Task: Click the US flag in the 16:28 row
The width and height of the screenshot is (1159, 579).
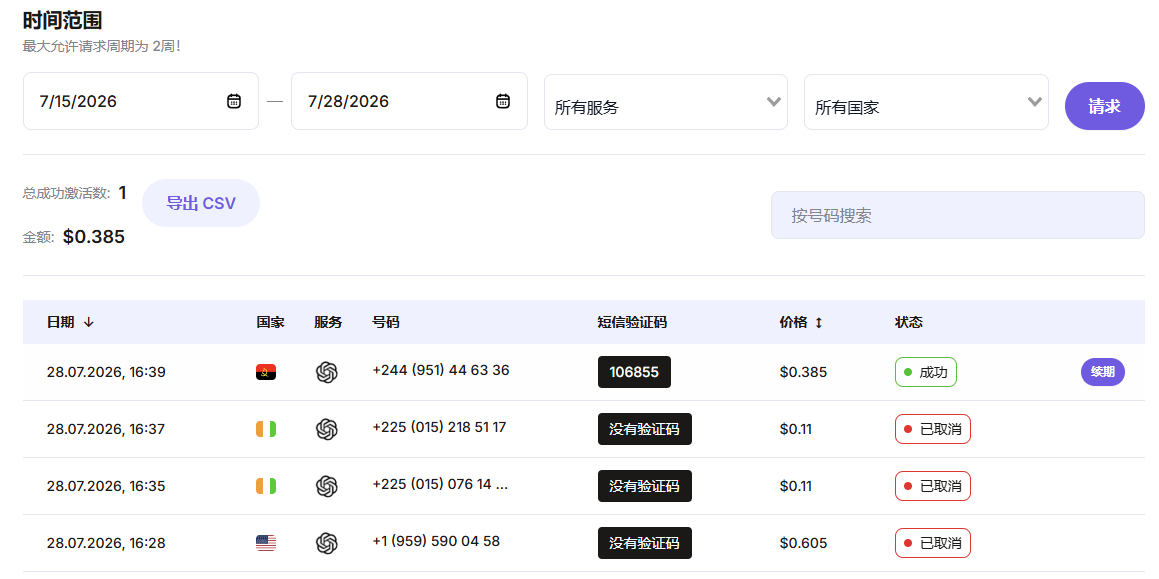Action: [x=266, y=543]
